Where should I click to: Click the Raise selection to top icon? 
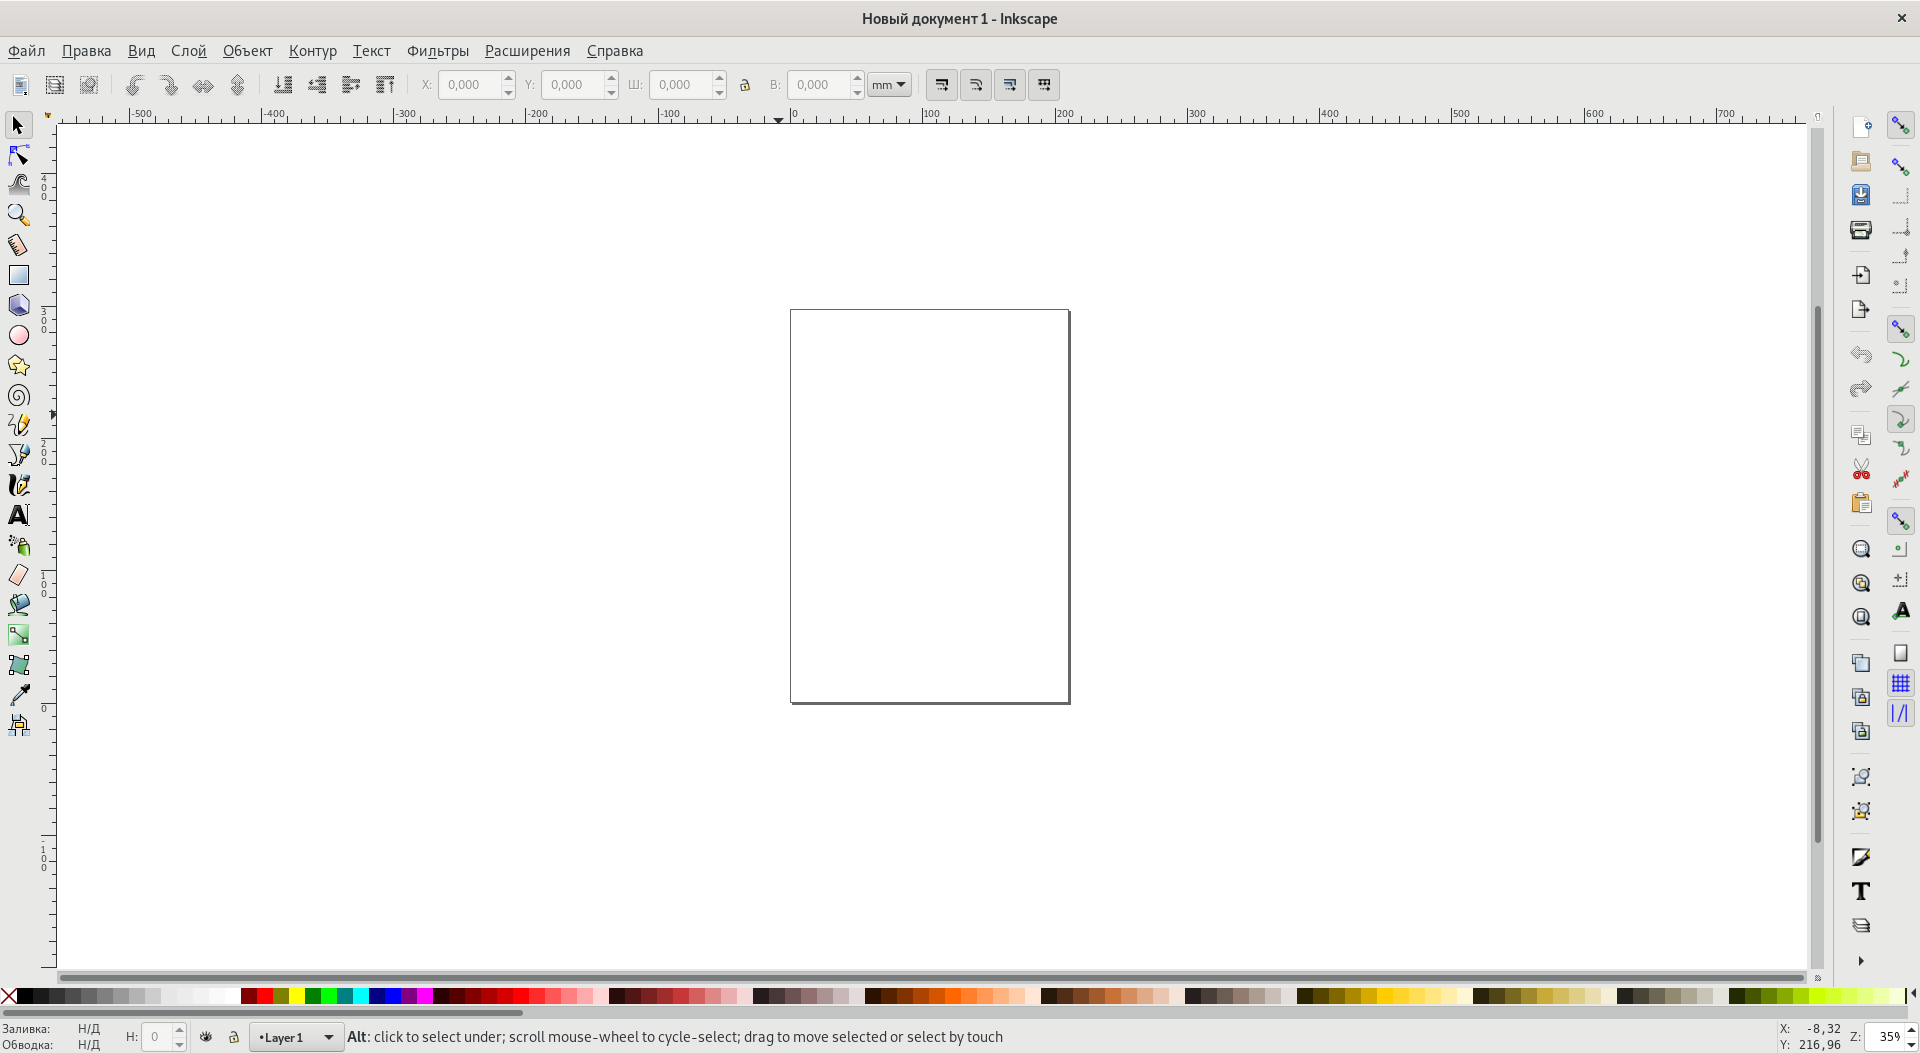tap(385, 85)
